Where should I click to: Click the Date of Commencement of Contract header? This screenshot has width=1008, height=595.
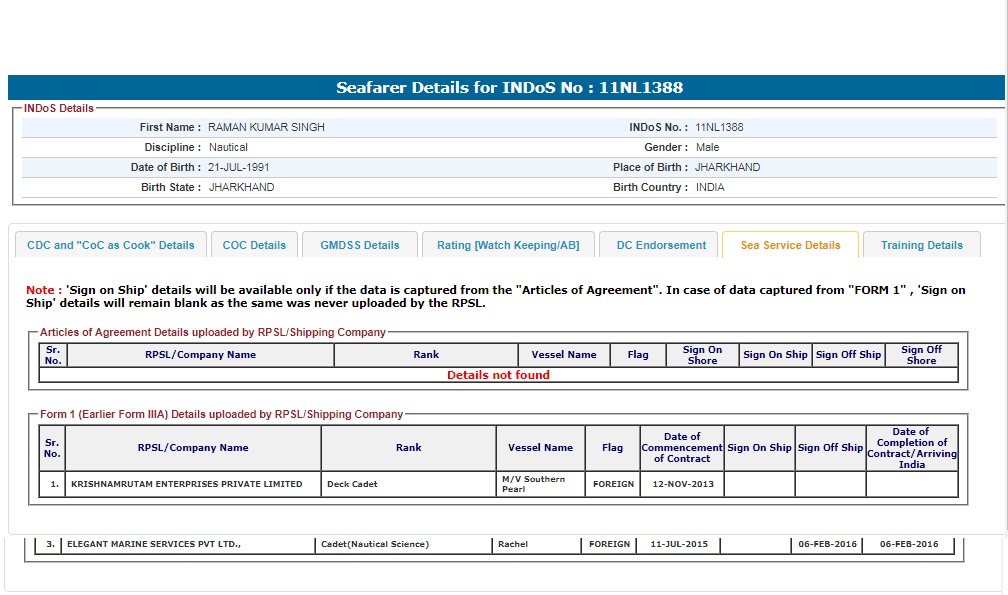coord(682,448)
